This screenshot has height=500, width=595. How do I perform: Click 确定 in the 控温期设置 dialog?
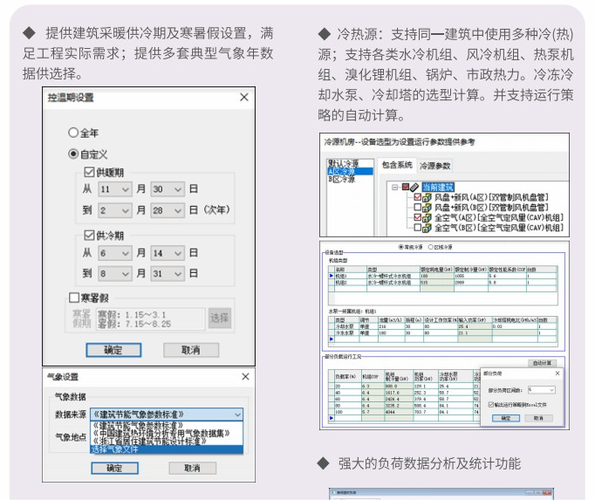[x=113, y=350]
